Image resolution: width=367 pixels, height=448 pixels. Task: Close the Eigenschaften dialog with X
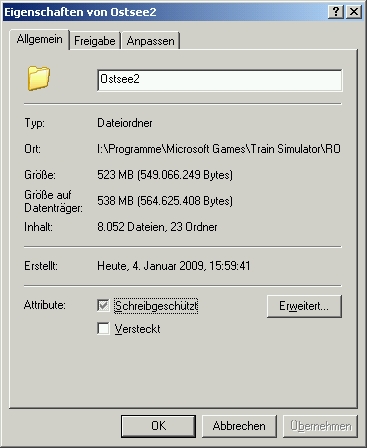tap(354, 12)
